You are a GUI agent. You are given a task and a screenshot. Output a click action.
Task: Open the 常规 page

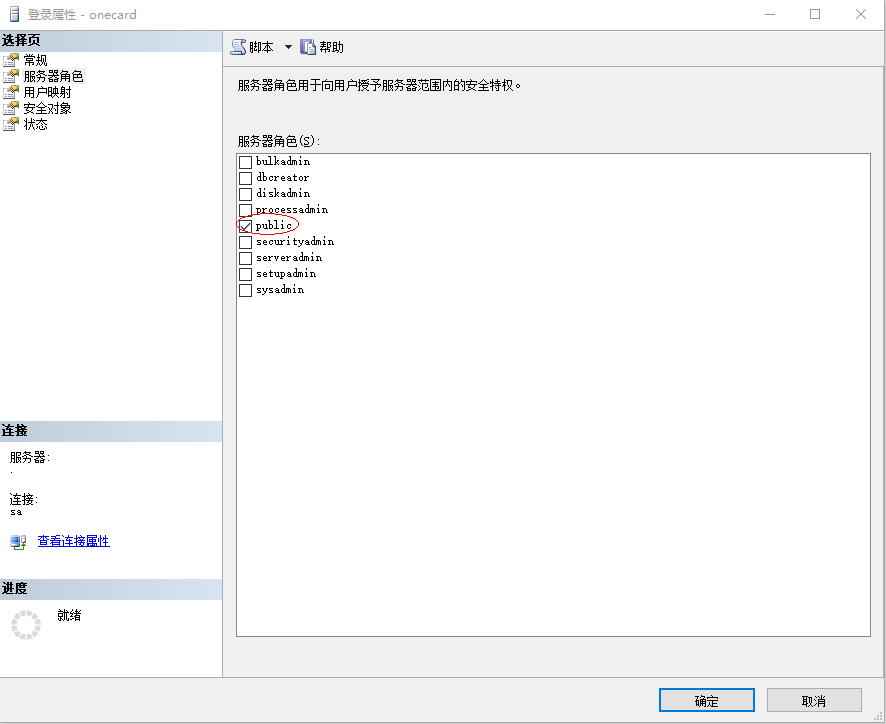click(x=35, y=60)
